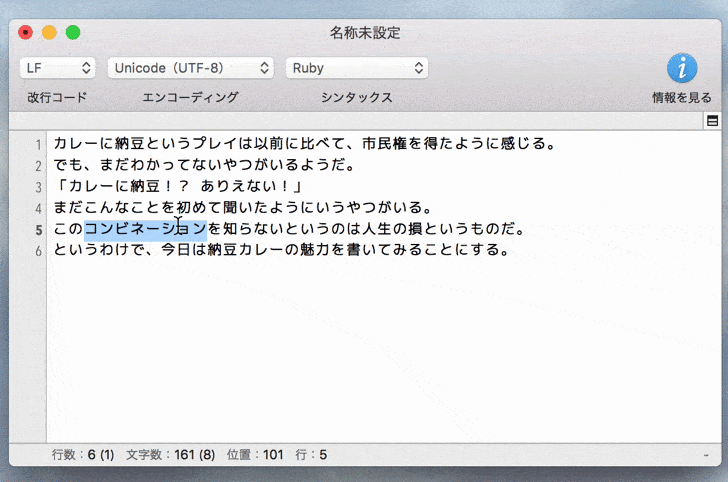
Task: Click the highlighted word コンビネーション
Action: 145,229
